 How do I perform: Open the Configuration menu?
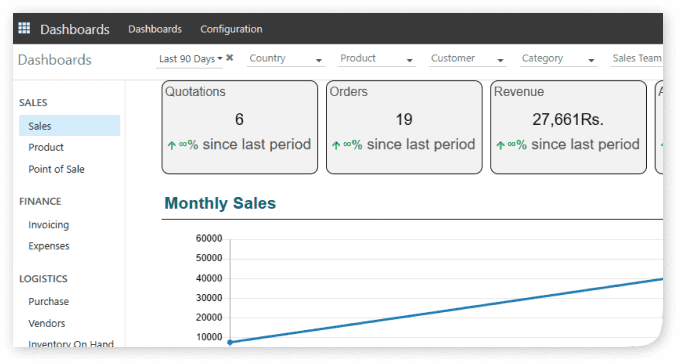pos(231,29)
